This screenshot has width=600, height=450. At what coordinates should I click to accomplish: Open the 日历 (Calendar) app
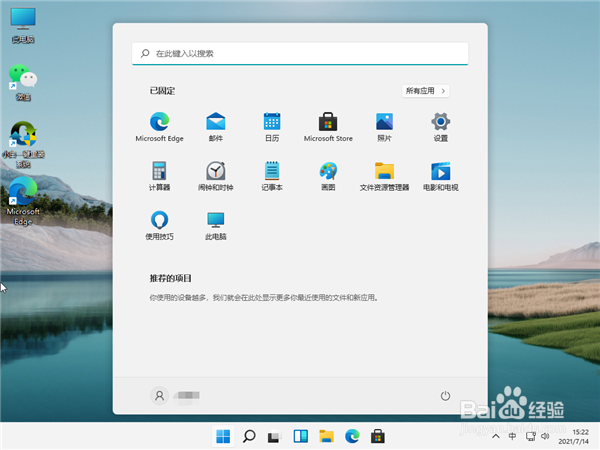click(x=272, y=127)
